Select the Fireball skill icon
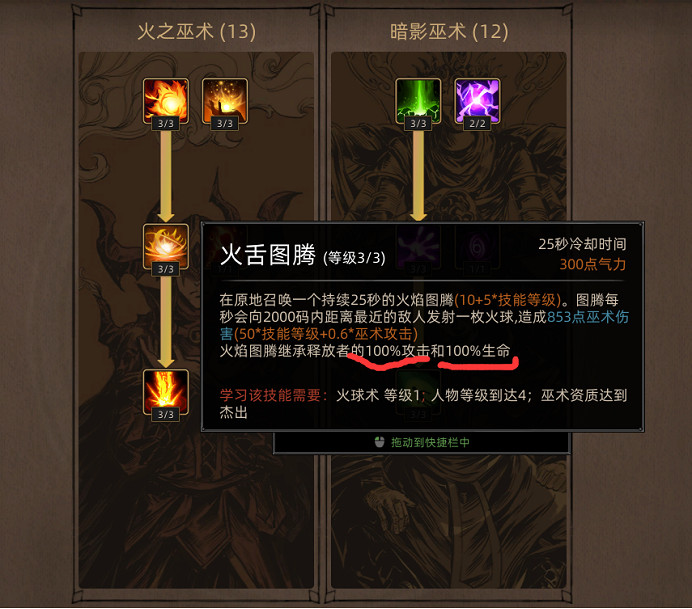The width and height of the screenshot is (692, 609). [x=165, y=101]
